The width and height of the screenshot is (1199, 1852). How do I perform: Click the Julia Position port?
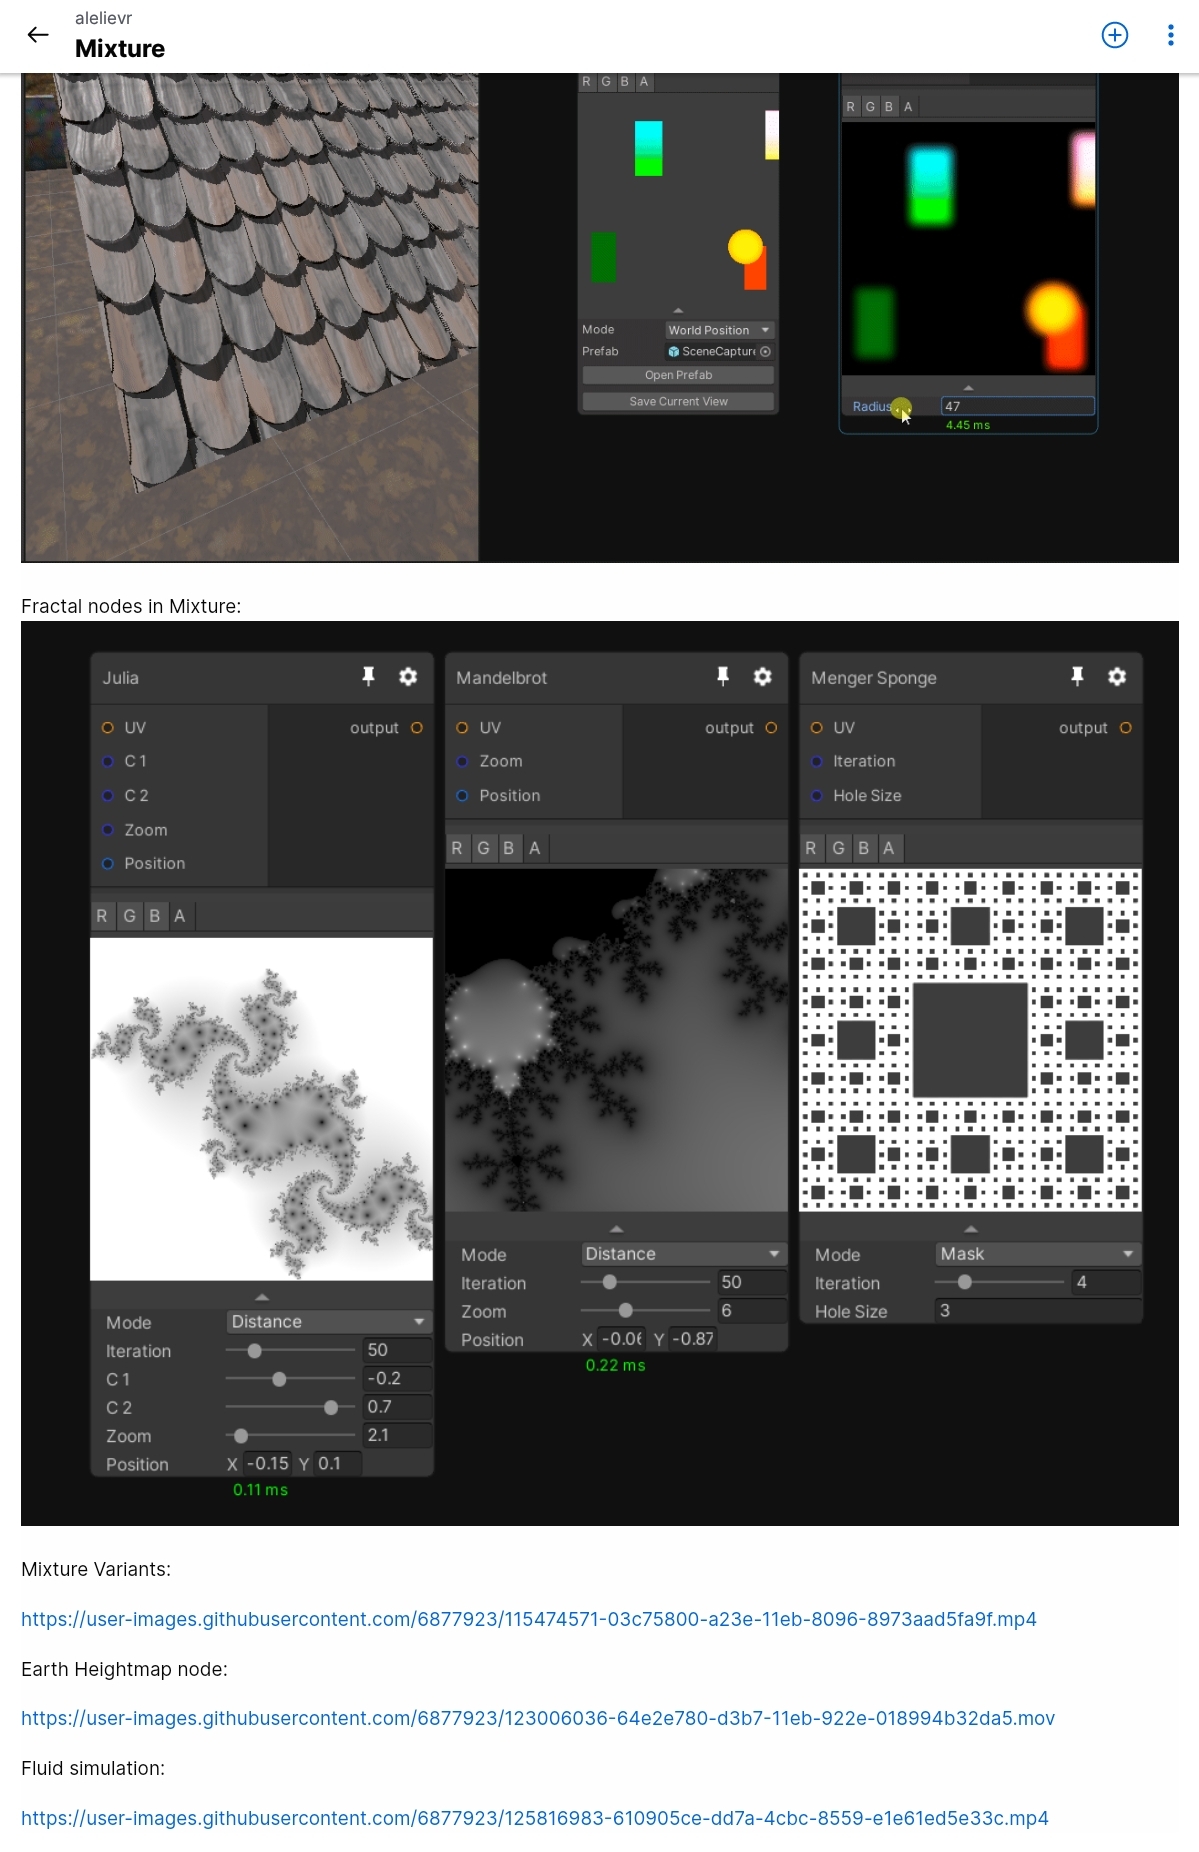tap(107, 863)
